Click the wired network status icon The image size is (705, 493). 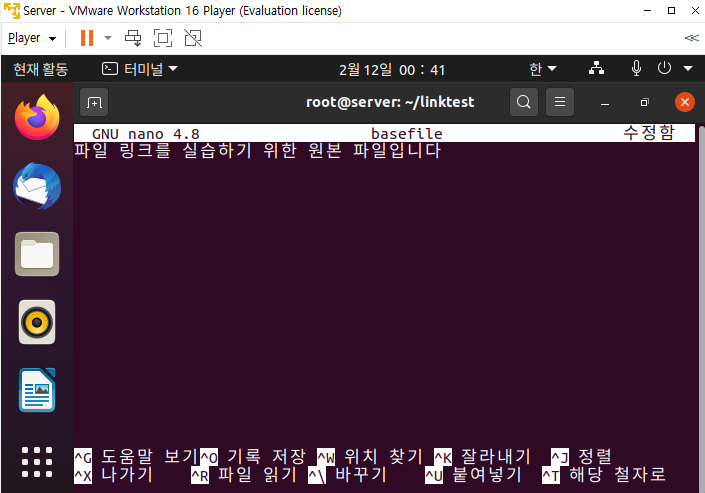tap(596, 68)
